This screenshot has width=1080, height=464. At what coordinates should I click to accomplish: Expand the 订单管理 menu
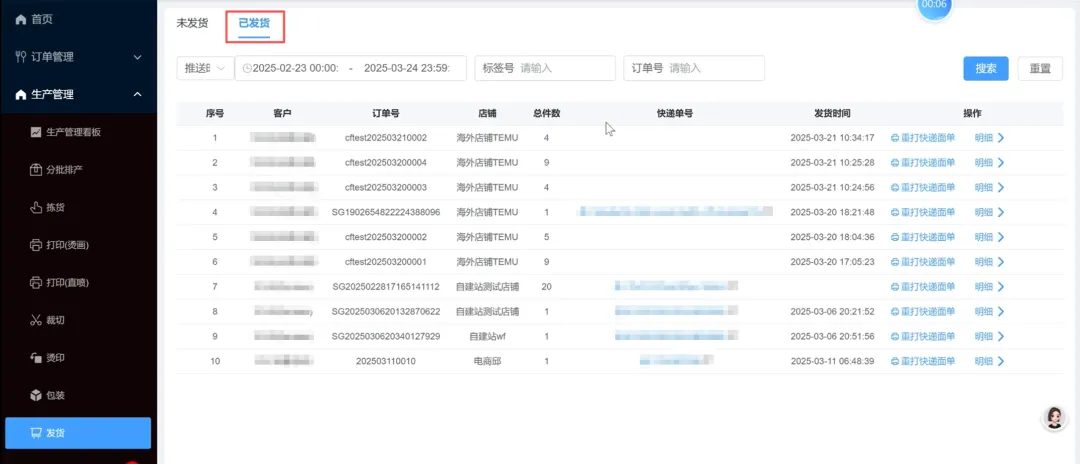click(137, 57)
